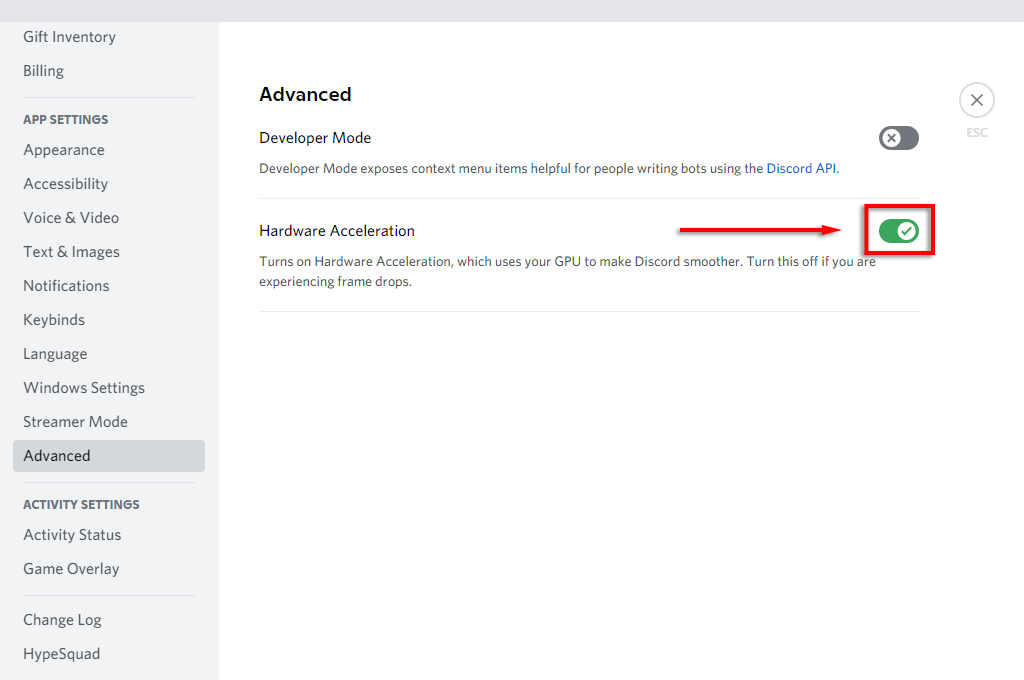Select Accessibility in the sidebar

pyautogui.click(x=66, y=184)
